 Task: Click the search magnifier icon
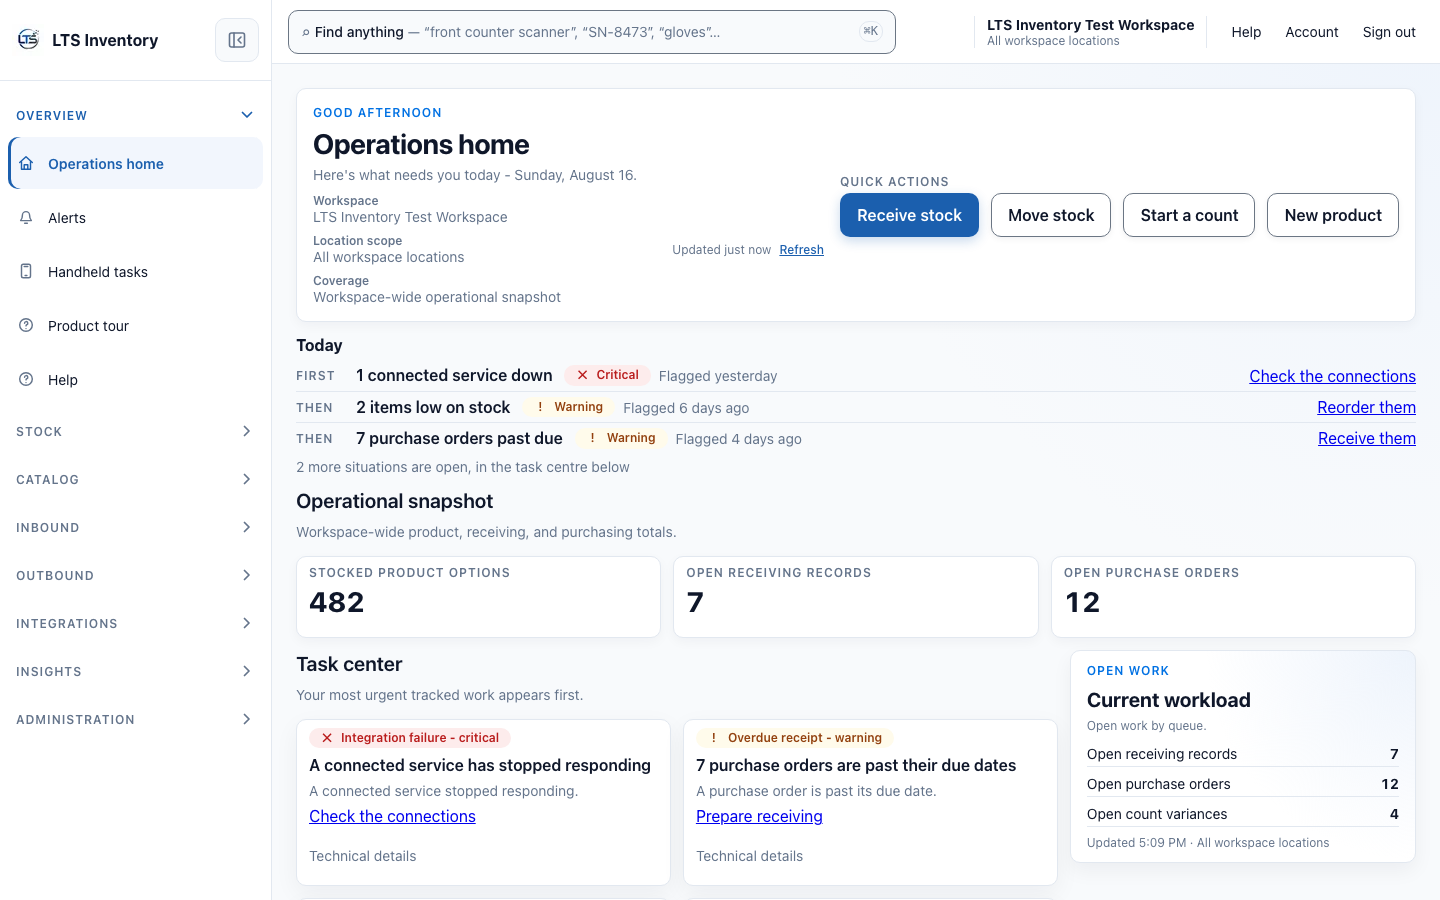tap(306, 33)
